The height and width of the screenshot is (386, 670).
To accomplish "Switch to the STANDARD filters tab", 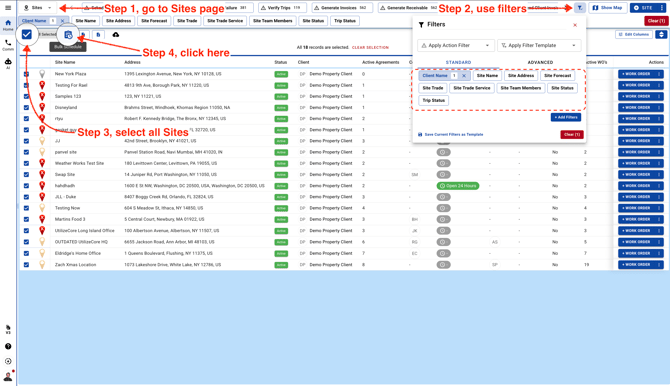I will pyautogui.click(x=458, y=62).
